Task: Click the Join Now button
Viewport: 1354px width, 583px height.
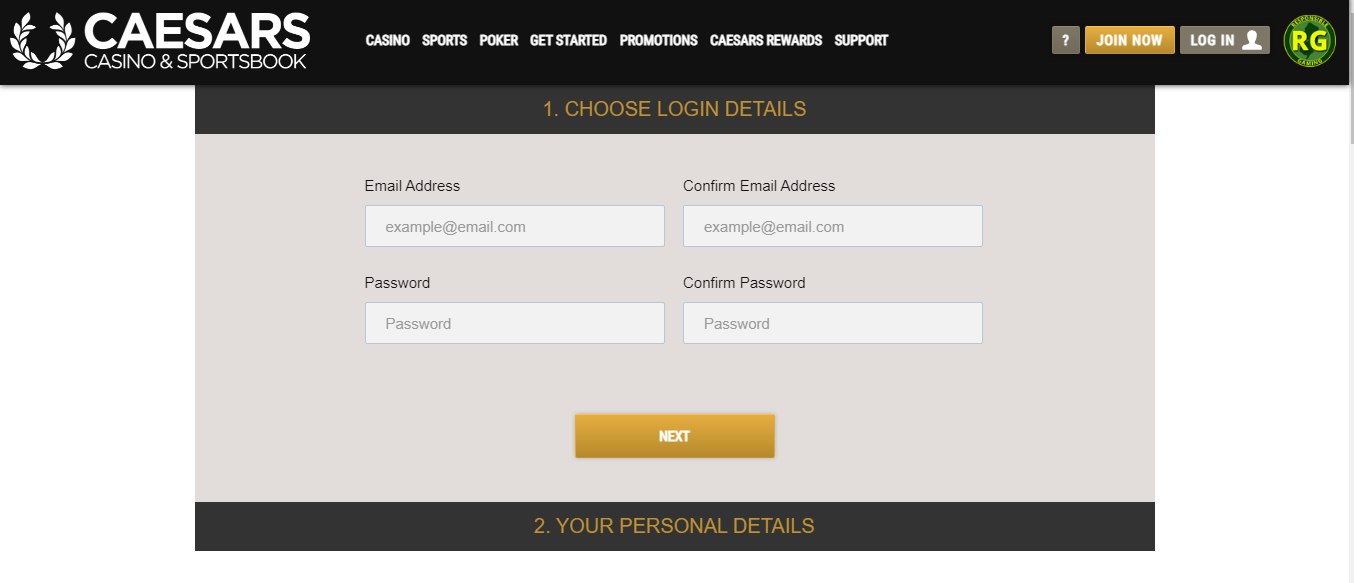Action: click(x=1130, y=40)
